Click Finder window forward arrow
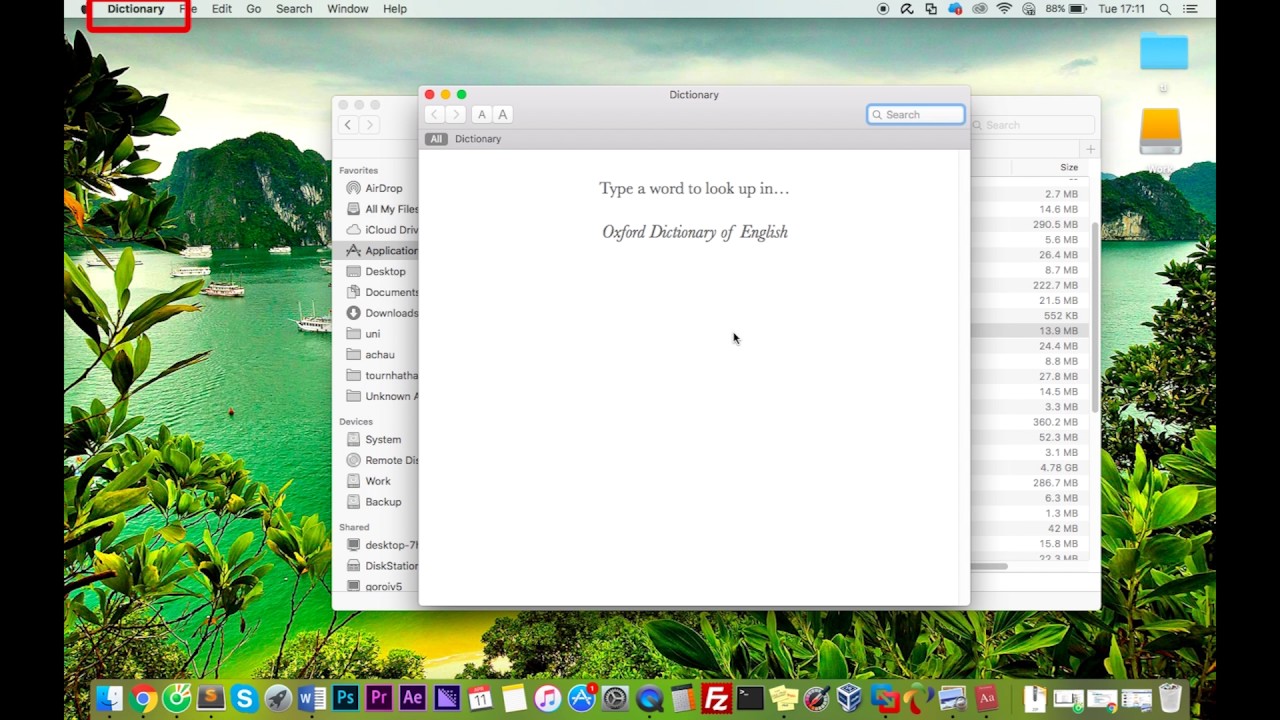 click(369, 125)
